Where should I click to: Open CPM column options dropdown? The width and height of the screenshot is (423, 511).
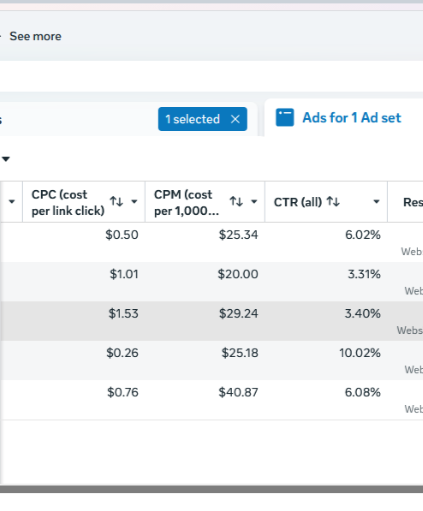[254, 201]
